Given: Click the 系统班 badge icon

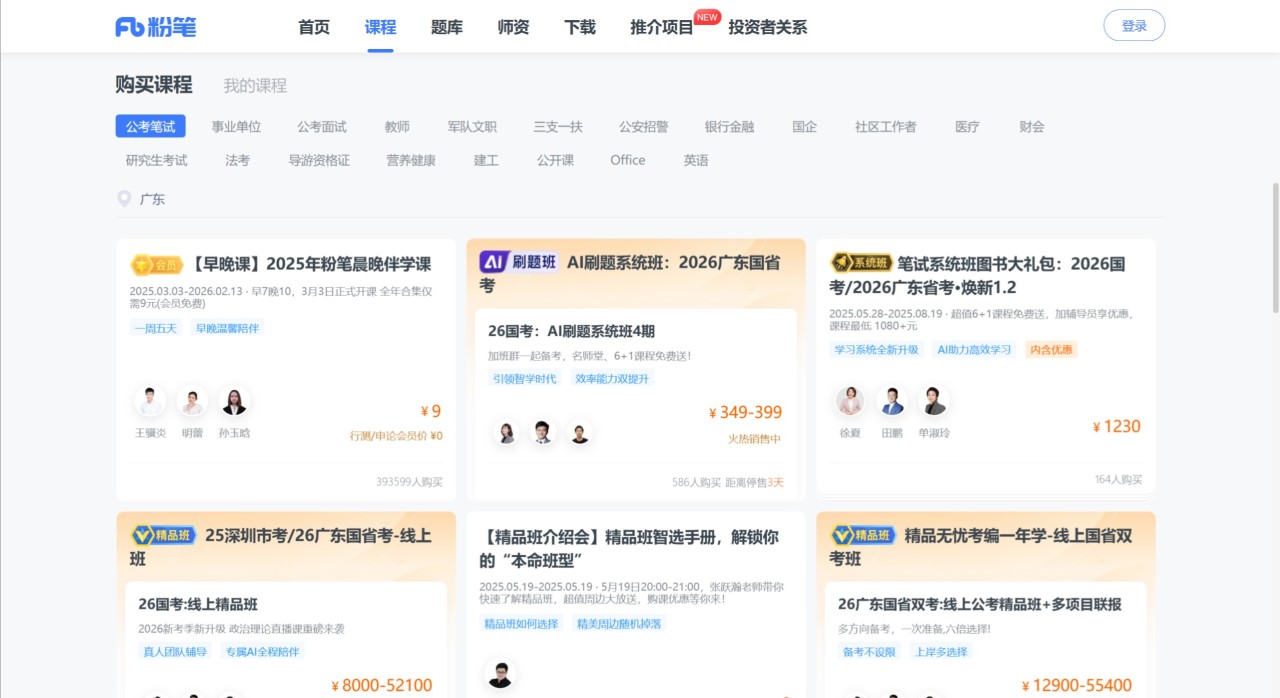Looking at the screenshot, I should coord(861,262).
